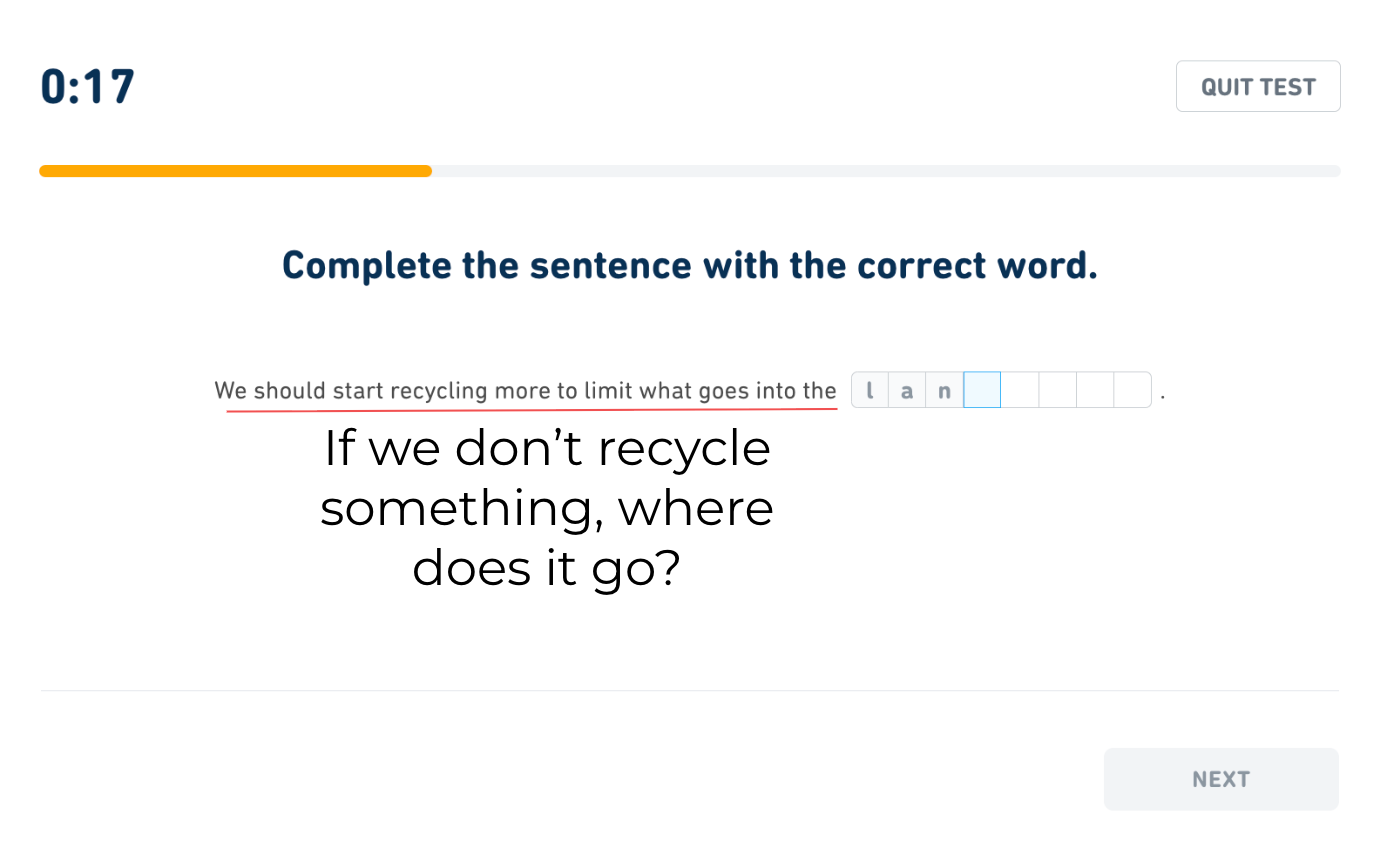Focus the highlighted empty fourth letter box
This screenshot has height=858, width=1386.
pos(982,390)
